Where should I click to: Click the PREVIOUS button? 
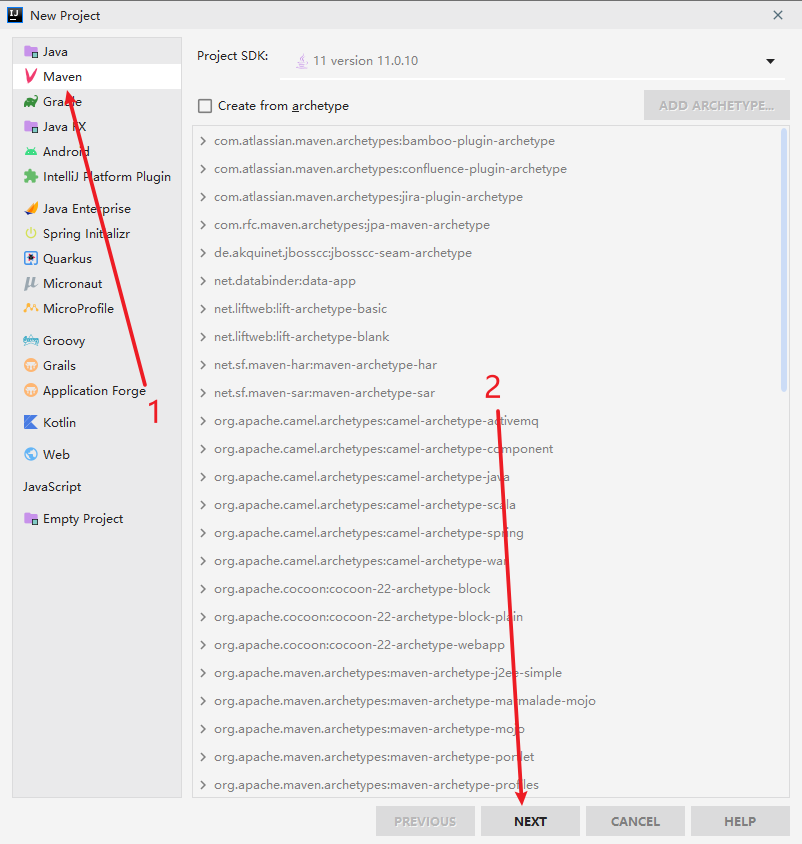[425, 821]
